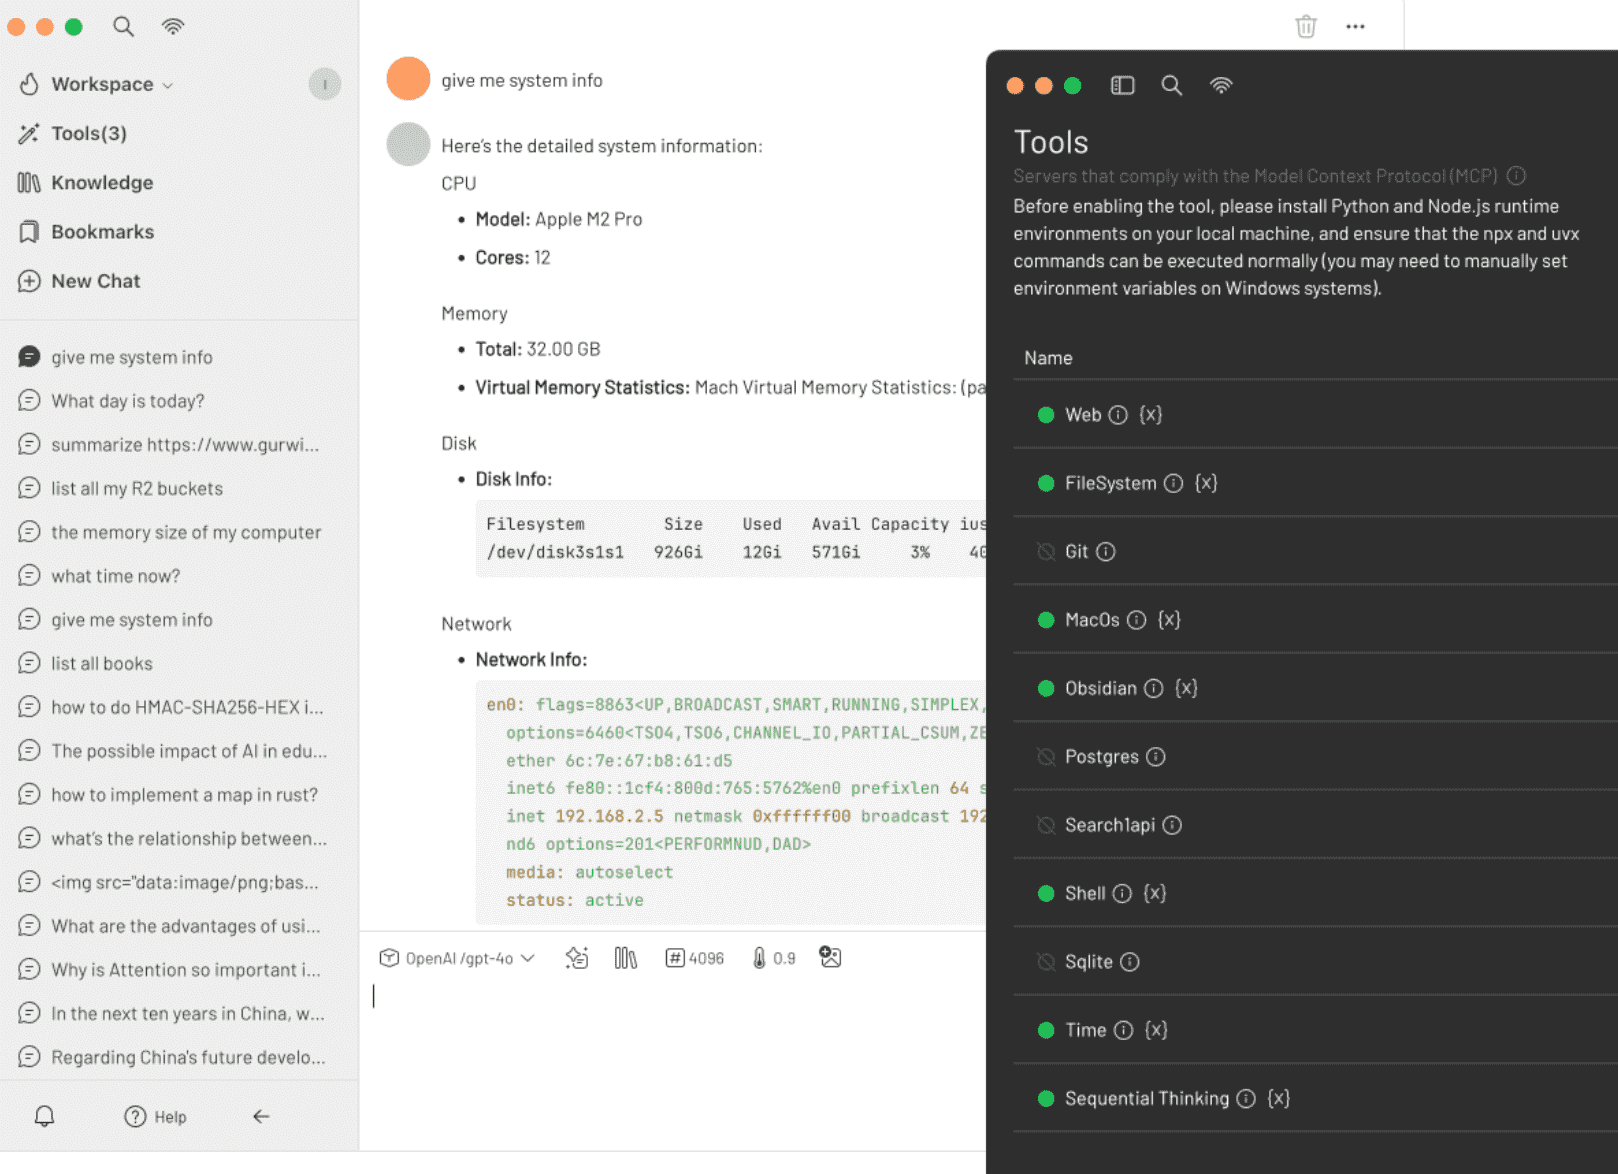
Task: Edit Time tool variables {x}
Action: pos(1156,1030)
